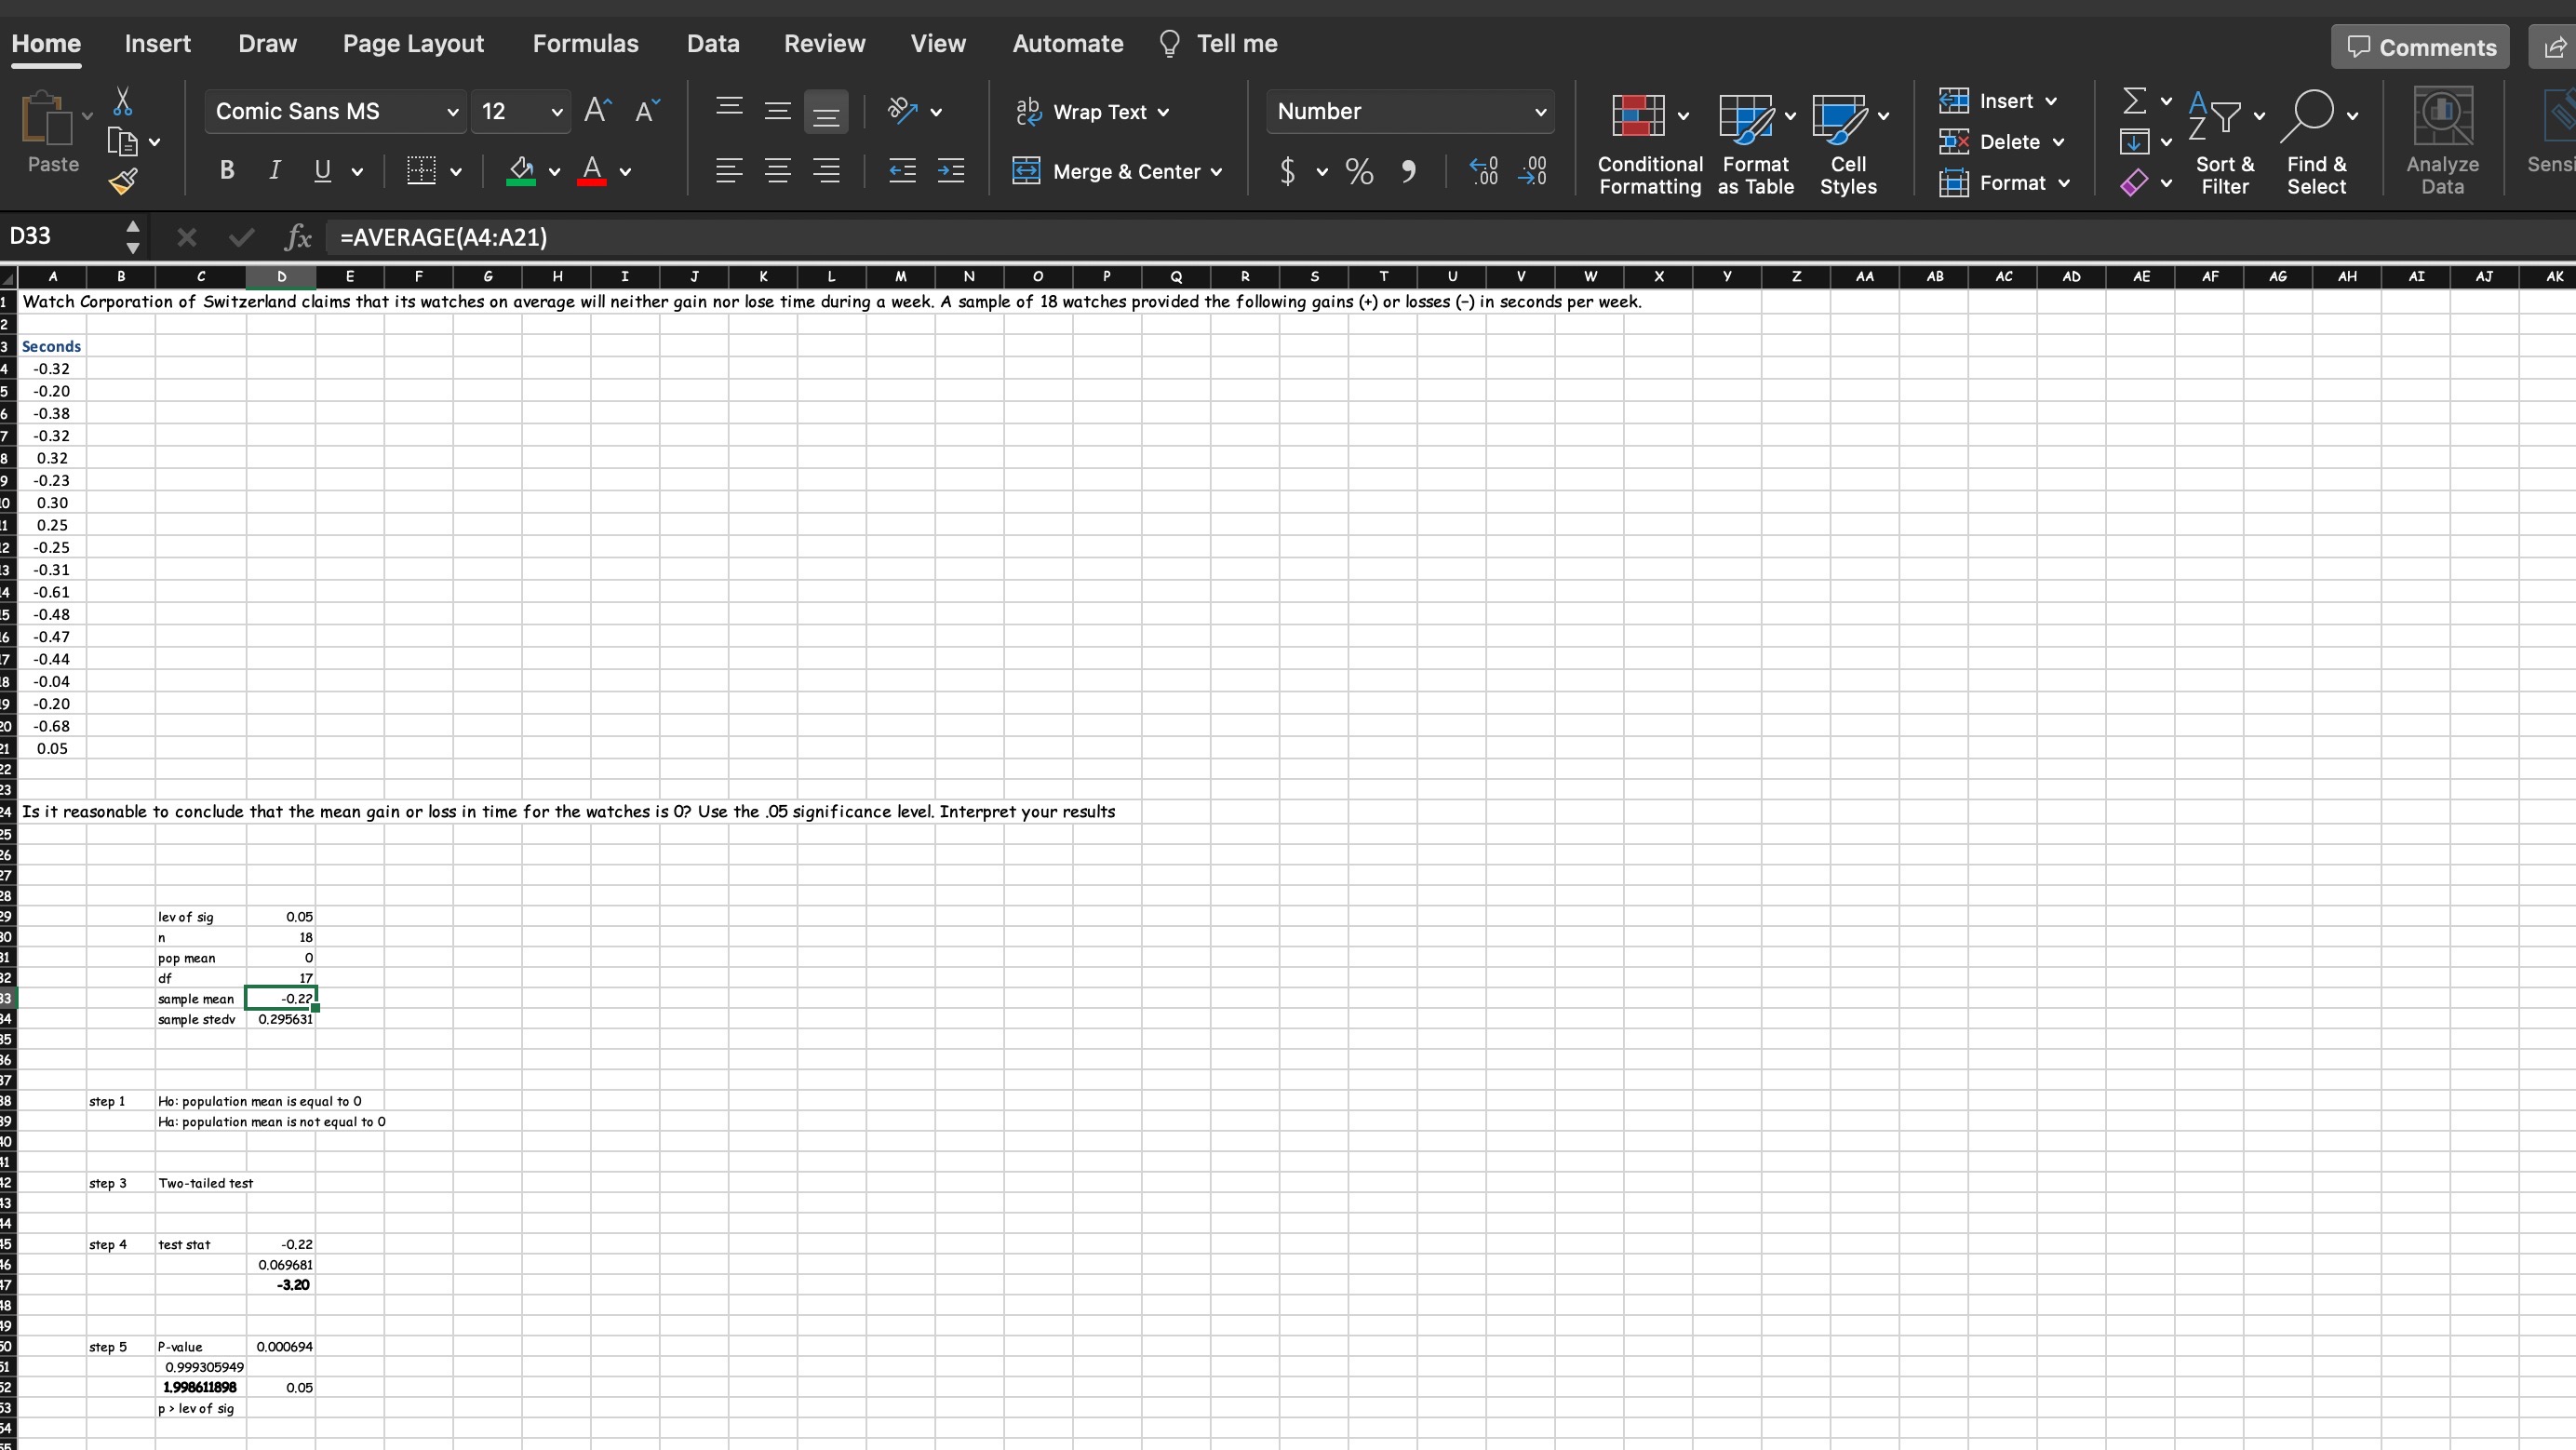Image resolution: width=2576 pixels, height=1450 pixels.
Task: Open Conditional Formatting
Action: 1650,144
